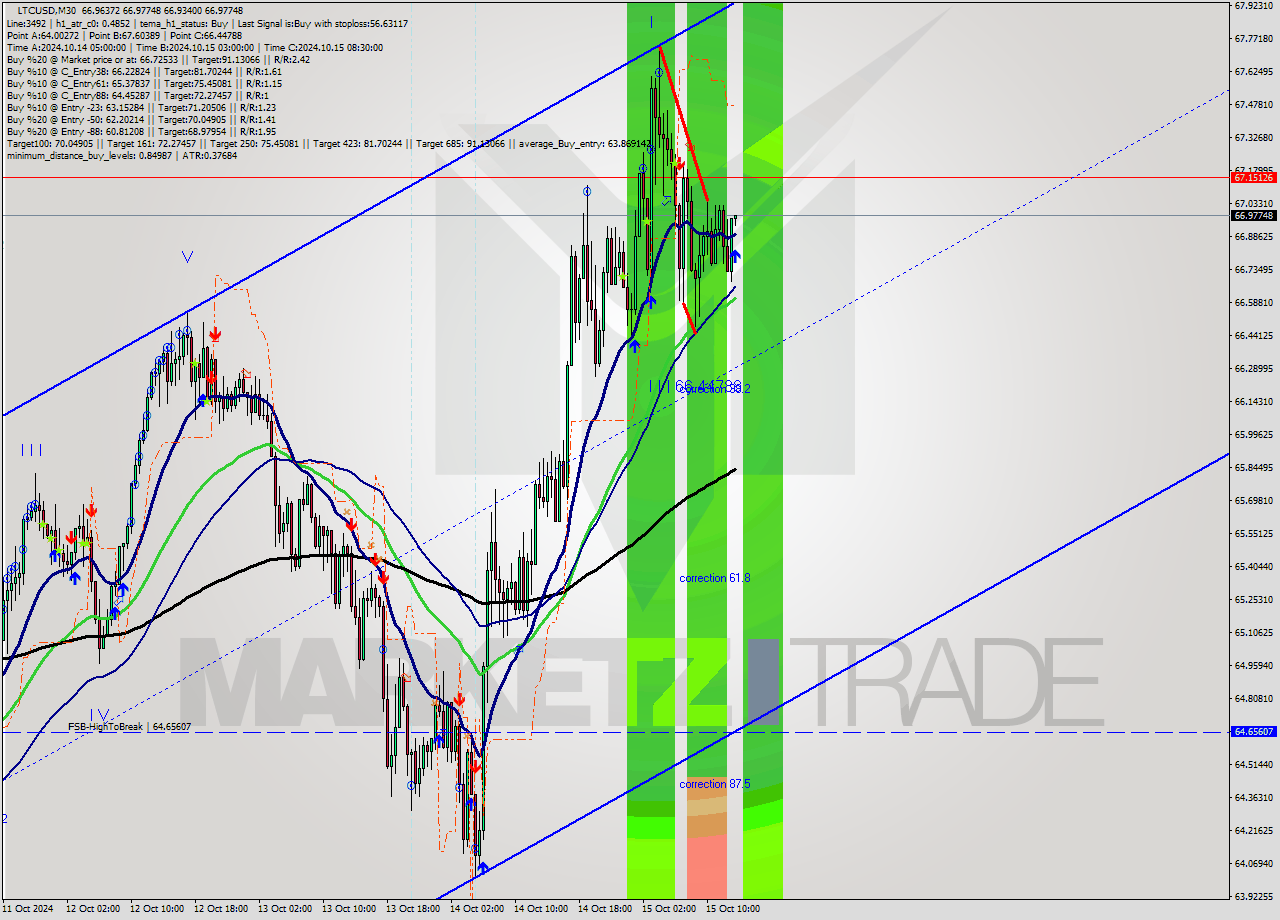Click the '12 Oct 18:00' time axis label

(220, 909)
